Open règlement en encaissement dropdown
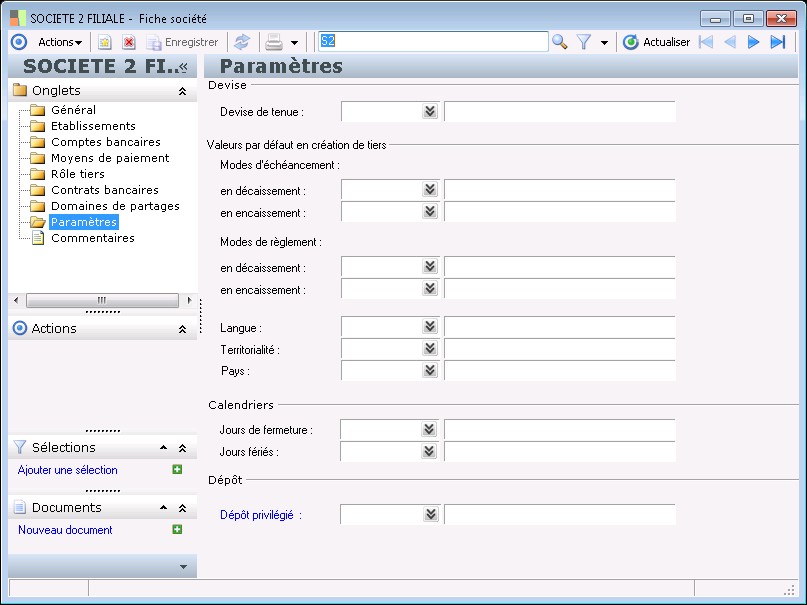Image resolution: width=807 pixels, height=605 pixels. click(x=430, y=289)
